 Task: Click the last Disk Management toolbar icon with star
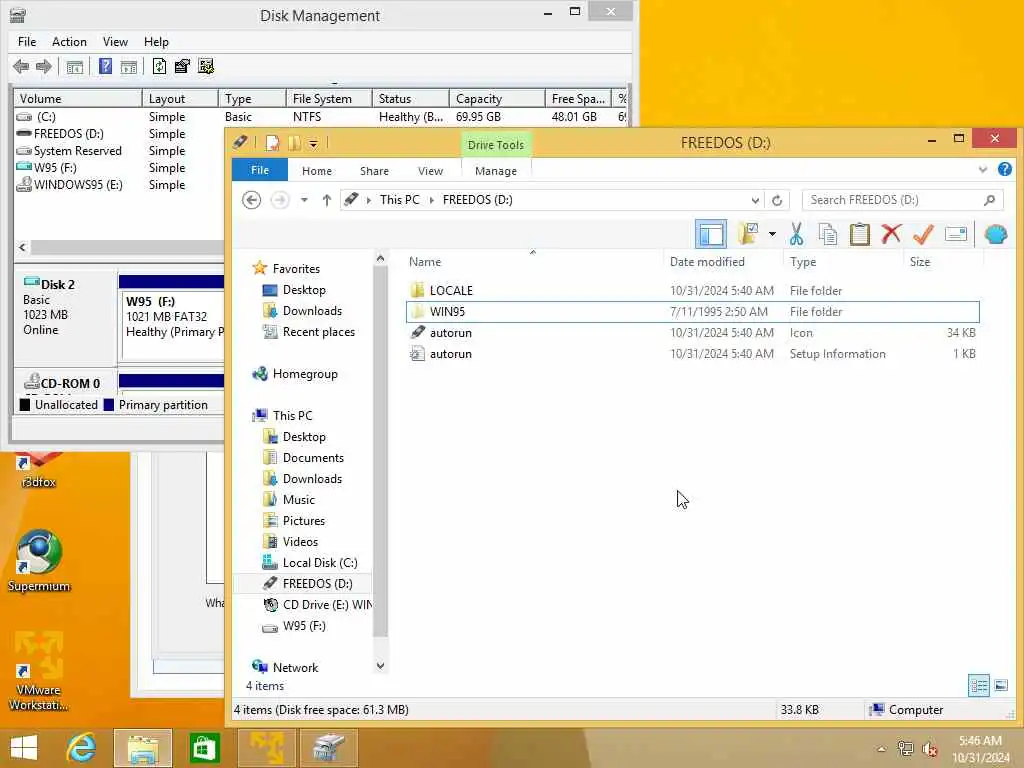point(206,67)
